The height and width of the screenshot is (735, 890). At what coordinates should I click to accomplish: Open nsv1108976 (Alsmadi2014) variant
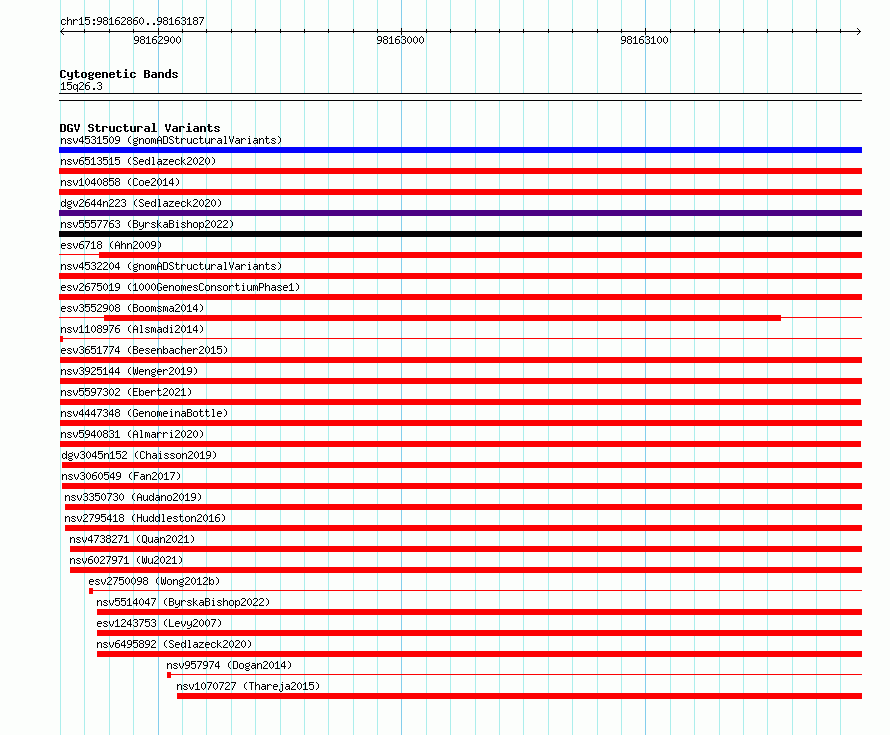click(x=132, y=329)
